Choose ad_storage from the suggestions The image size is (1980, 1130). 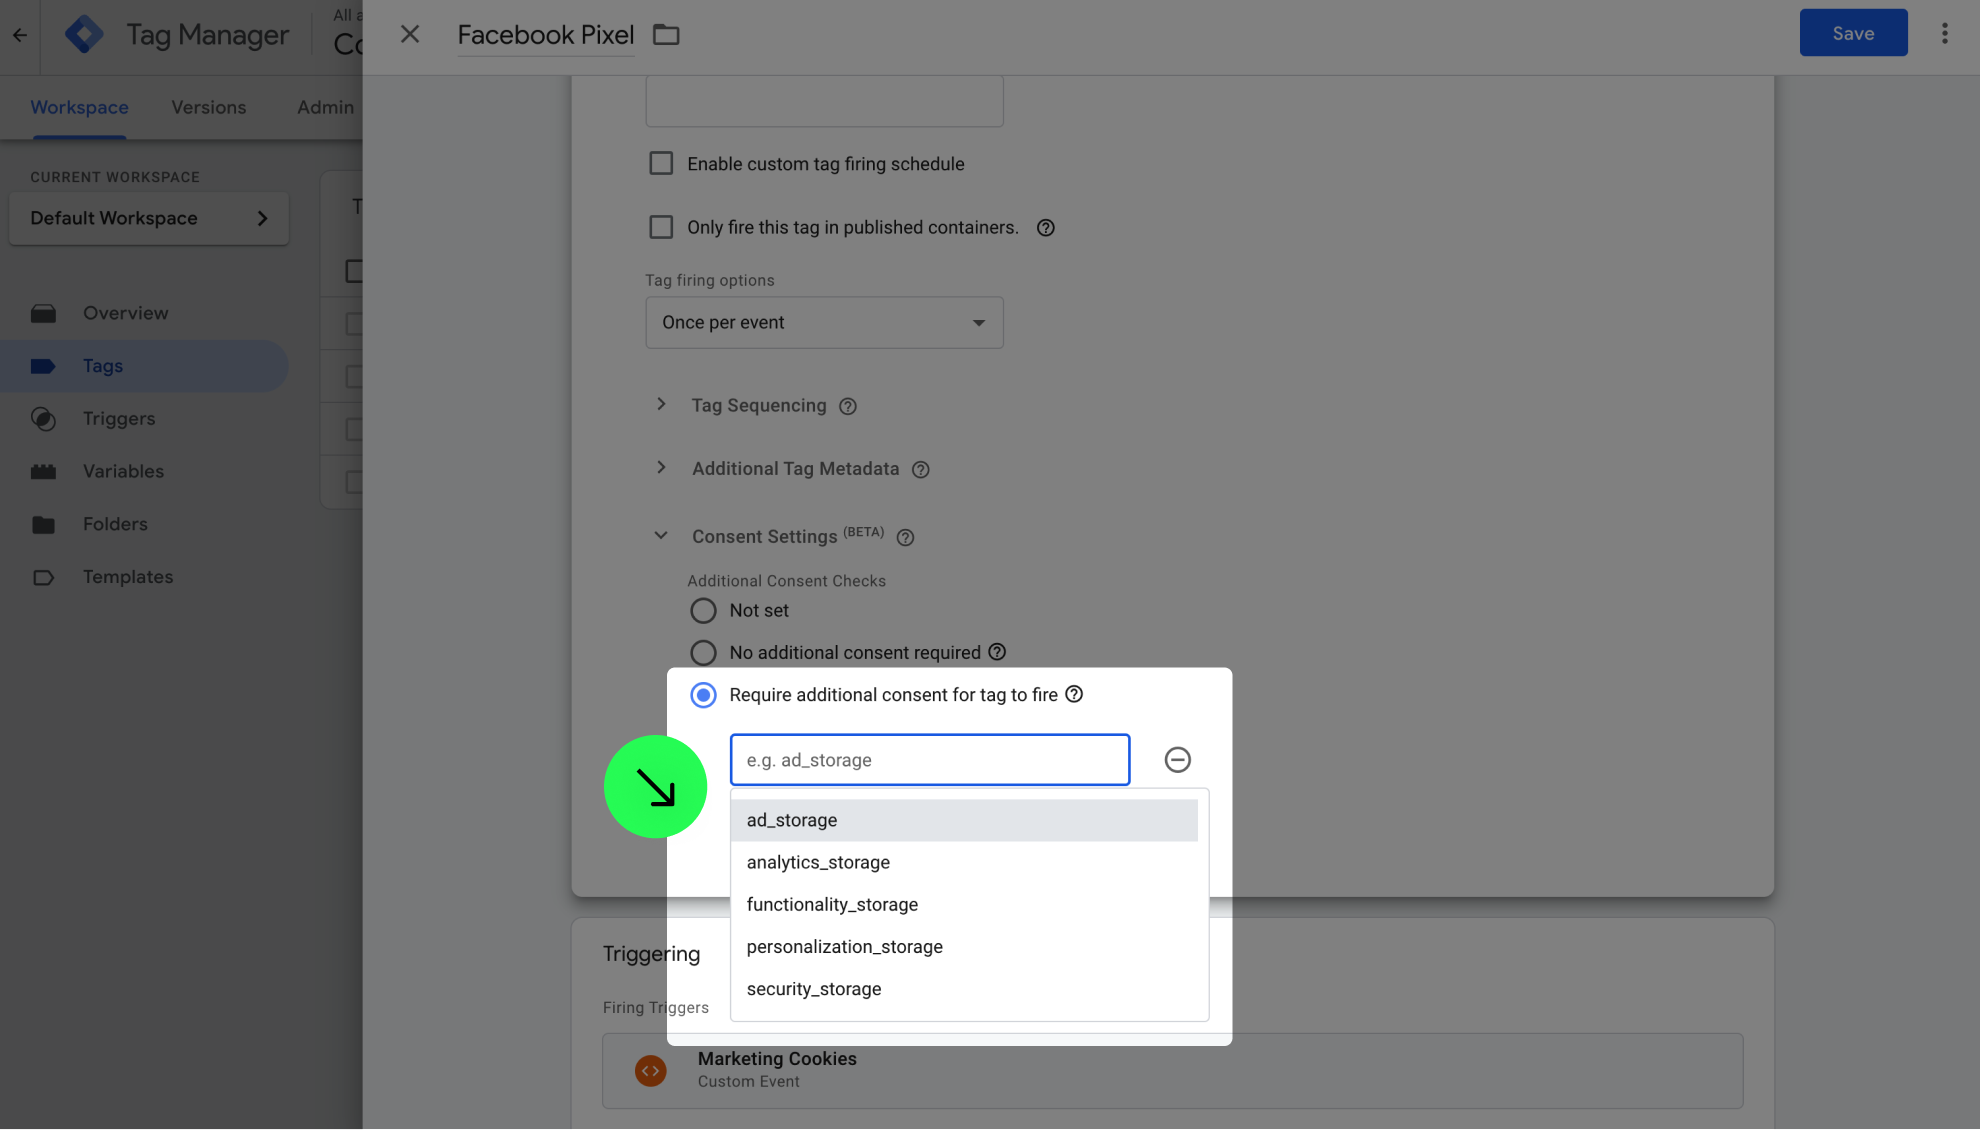pyautogui.click(x=964, y=820)
